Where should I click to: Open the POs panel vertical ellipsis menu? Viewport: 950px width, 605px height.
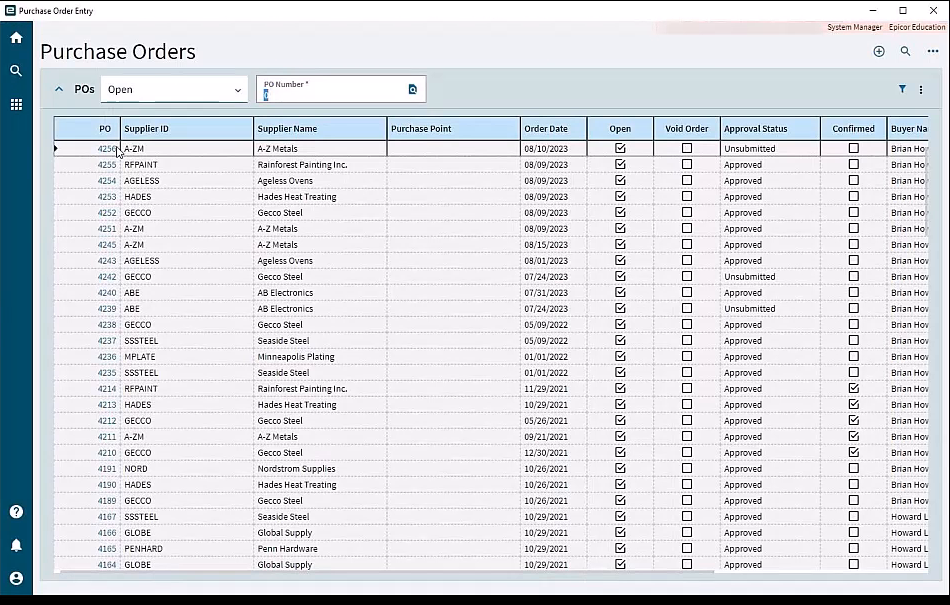(x=921, y=90)
